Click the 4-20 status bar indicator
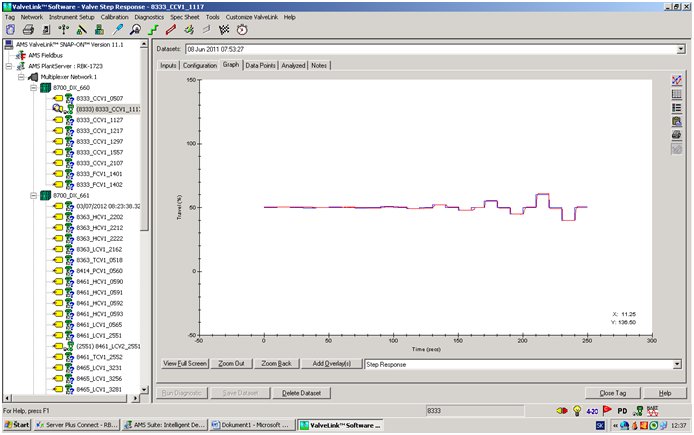The width and height of the screenshot is (694, 435). (592, 411)
